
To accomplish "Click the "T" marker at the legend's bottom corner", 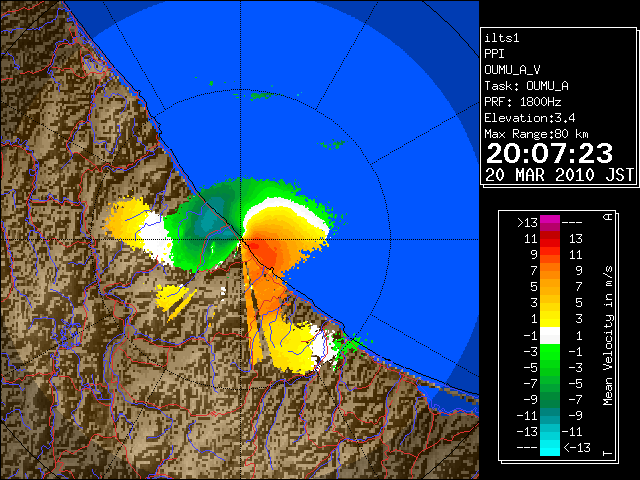I will click(x=608, y=453).
